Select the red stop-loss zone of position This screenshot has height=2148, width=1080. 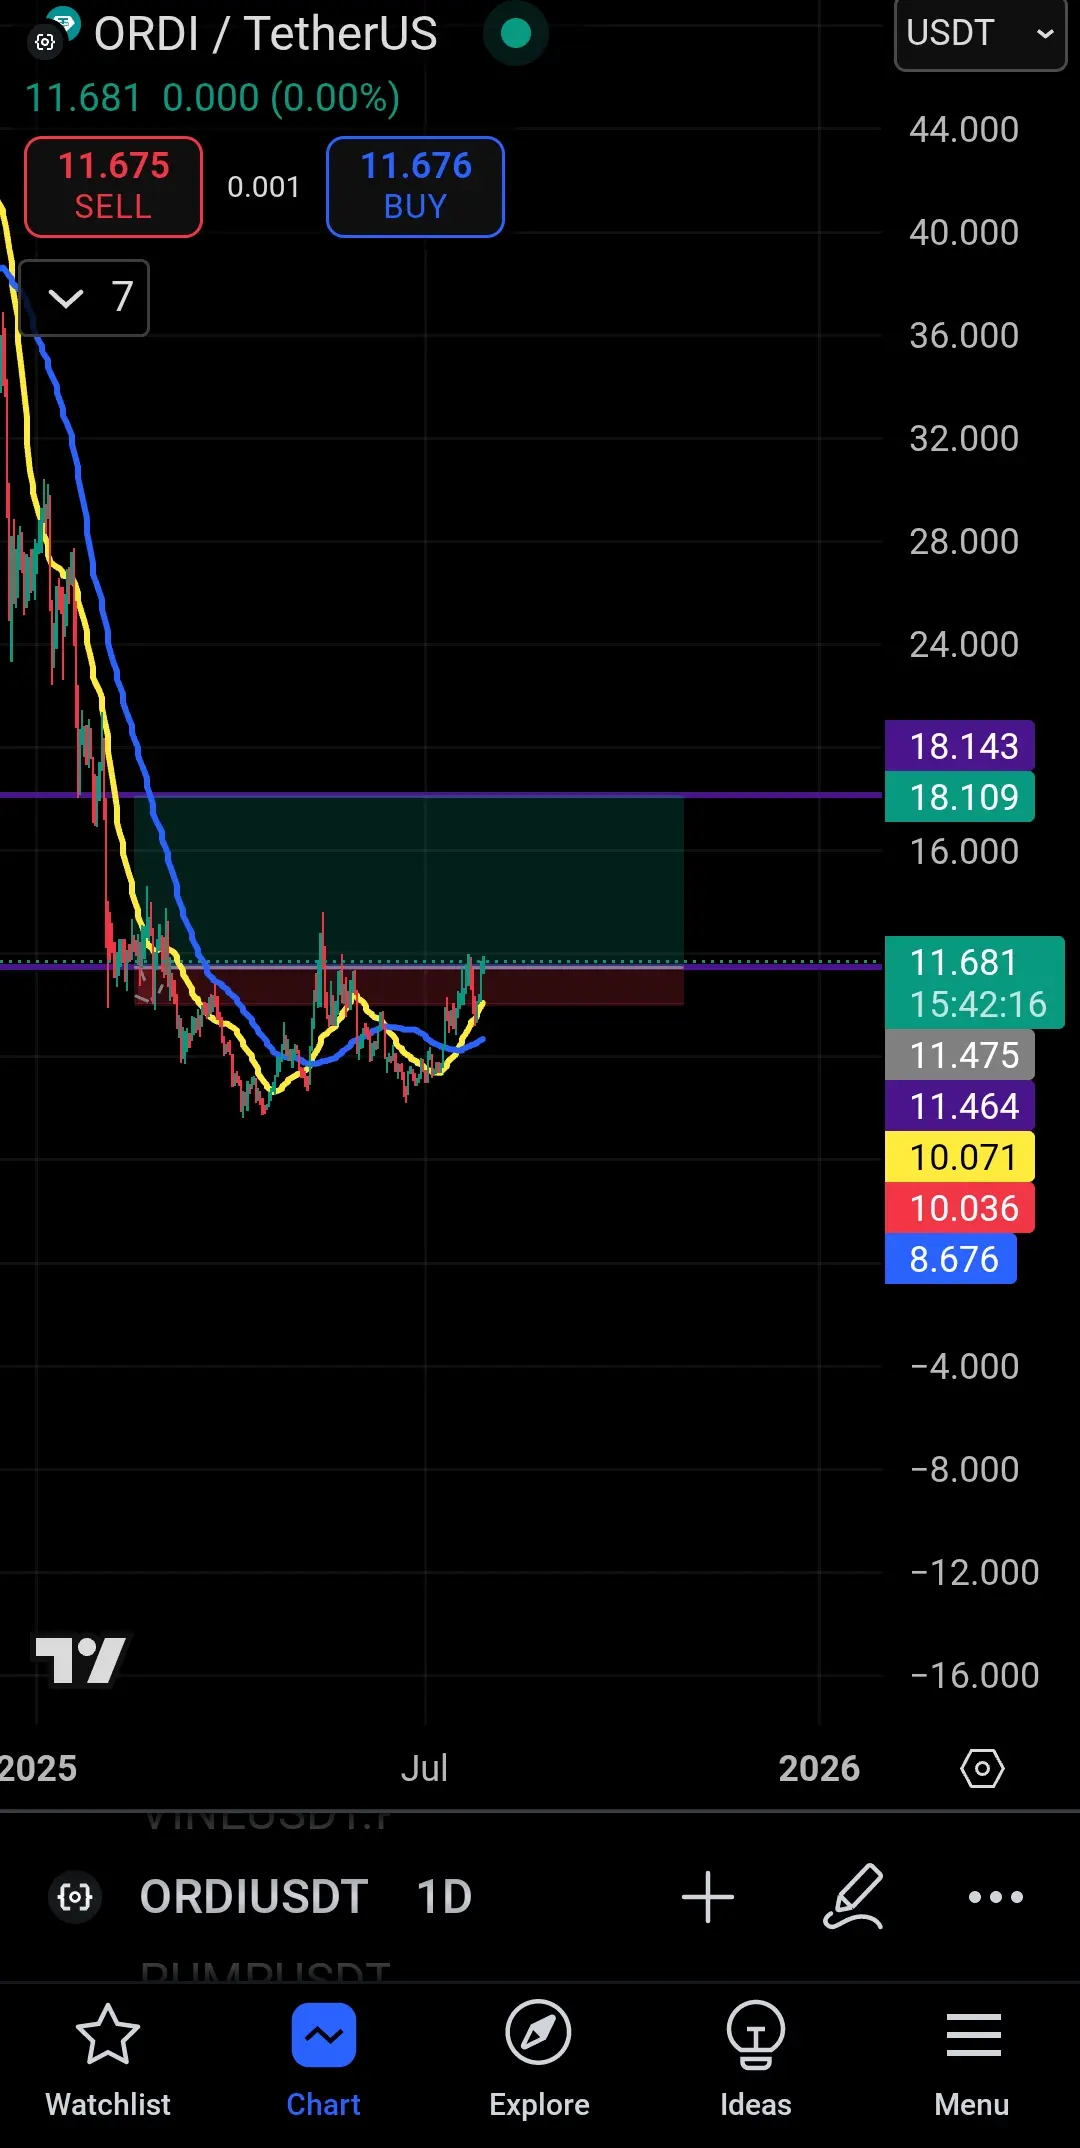pyautogui.click(x=410, y=986)
